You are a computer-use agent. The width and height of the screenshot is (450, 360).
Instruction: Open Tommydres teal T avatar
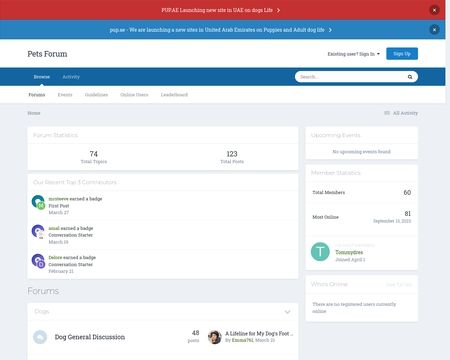coord(320,252)
